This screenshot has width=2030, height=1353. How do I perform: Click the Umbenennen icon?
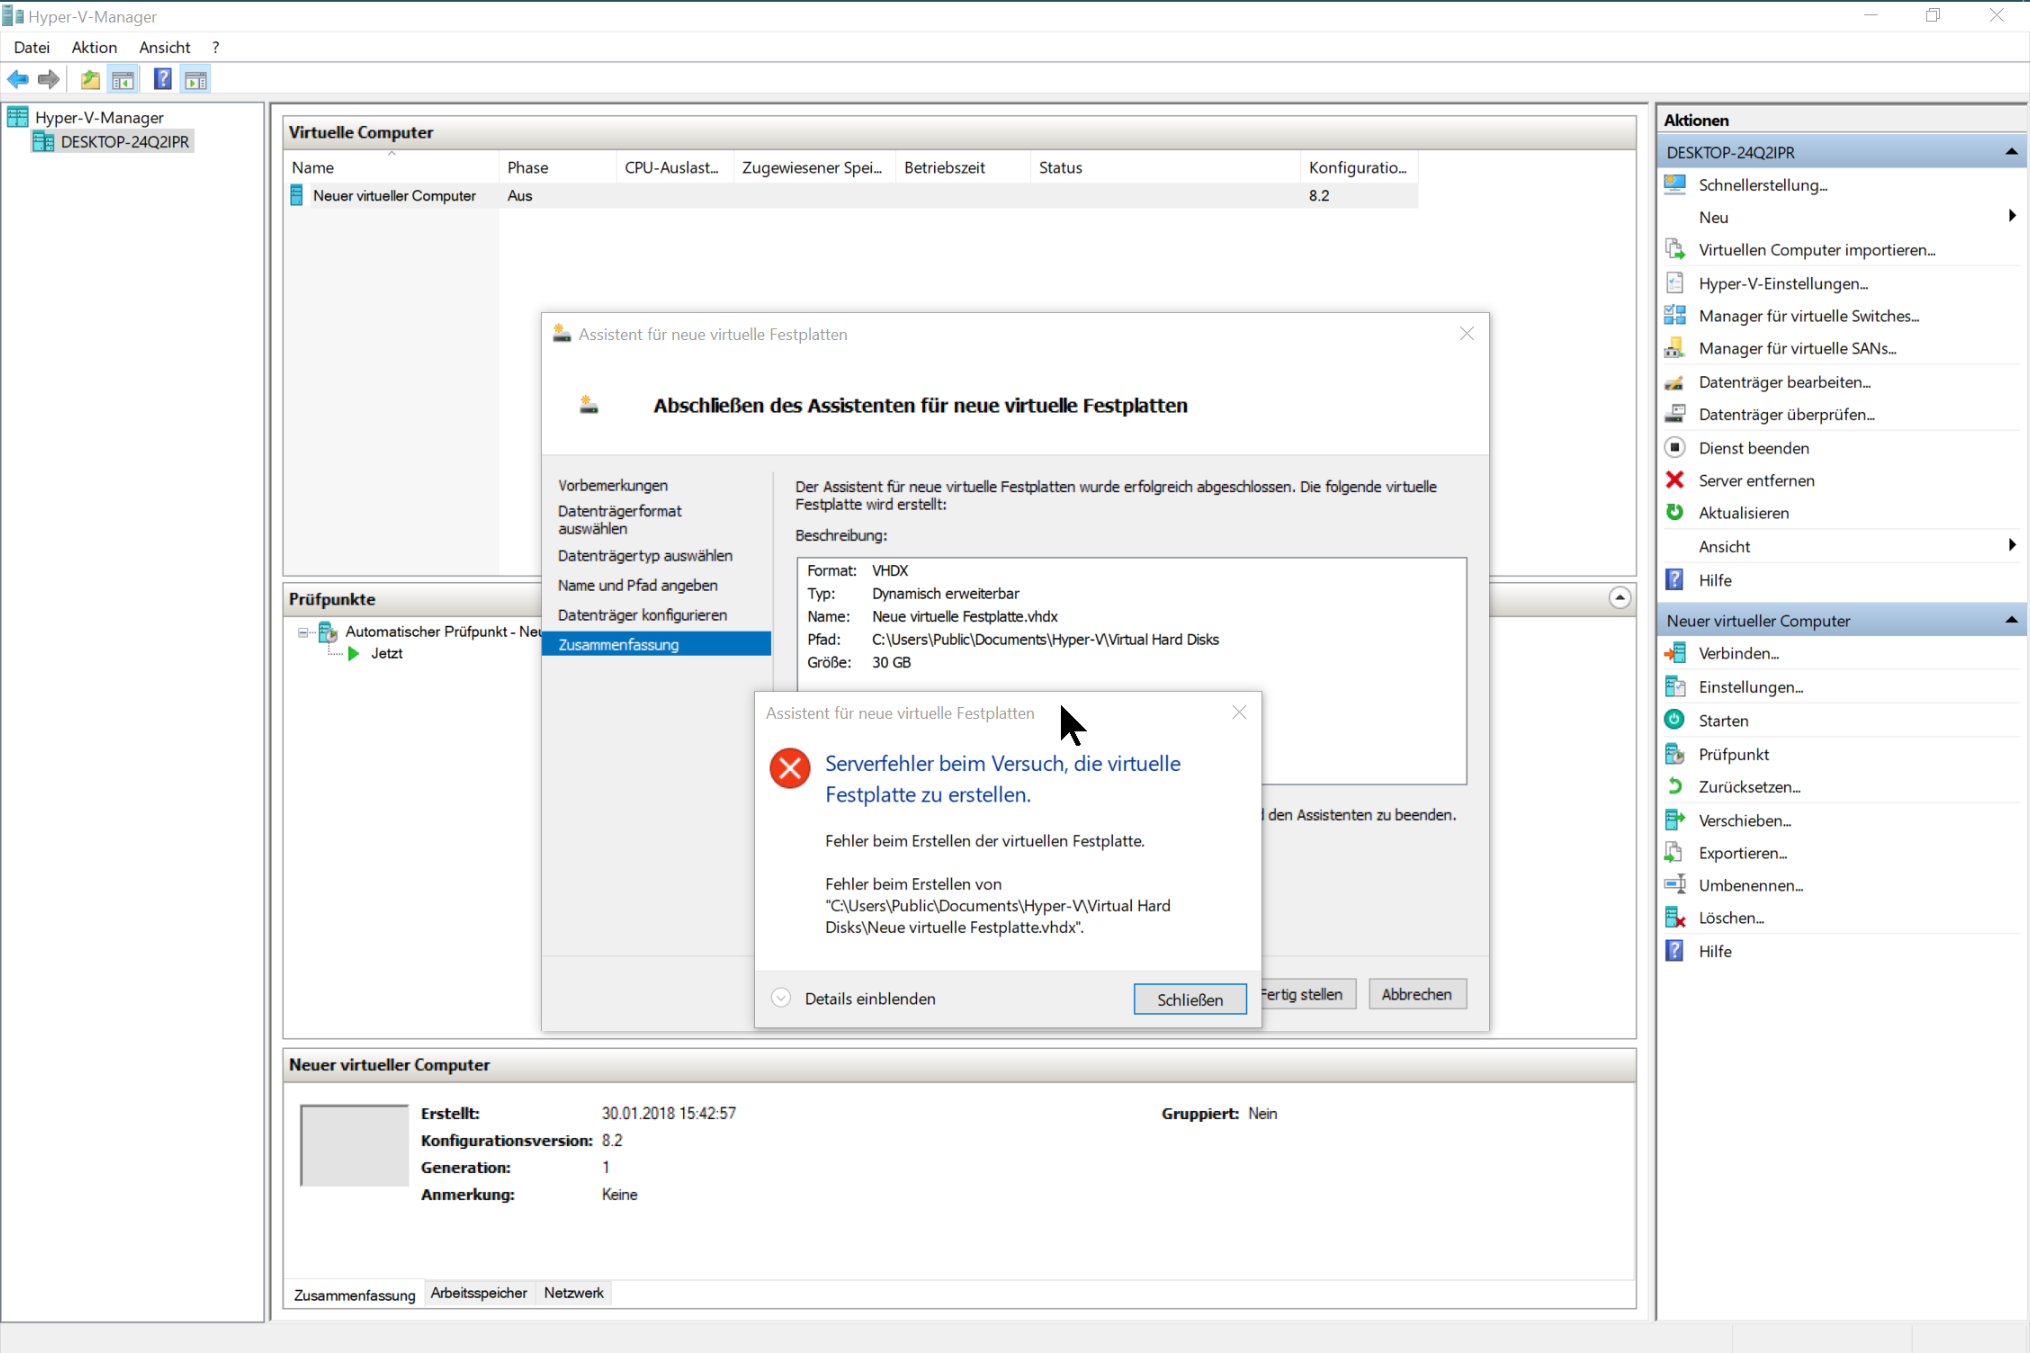(x=1675, y=885)
